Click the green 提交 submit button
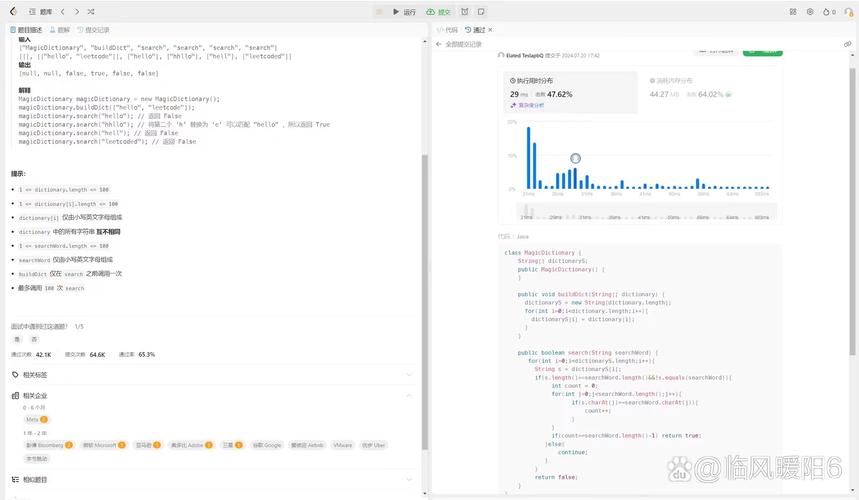The image size is (859, 500). pos(439,12)
